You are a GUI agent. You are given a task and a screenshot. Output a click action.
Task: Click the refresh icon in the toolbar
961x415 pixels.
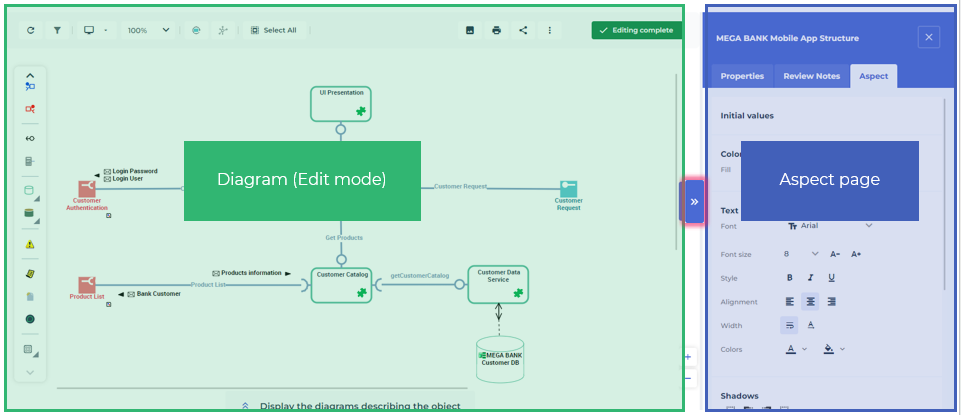click(x=30, y=30)
